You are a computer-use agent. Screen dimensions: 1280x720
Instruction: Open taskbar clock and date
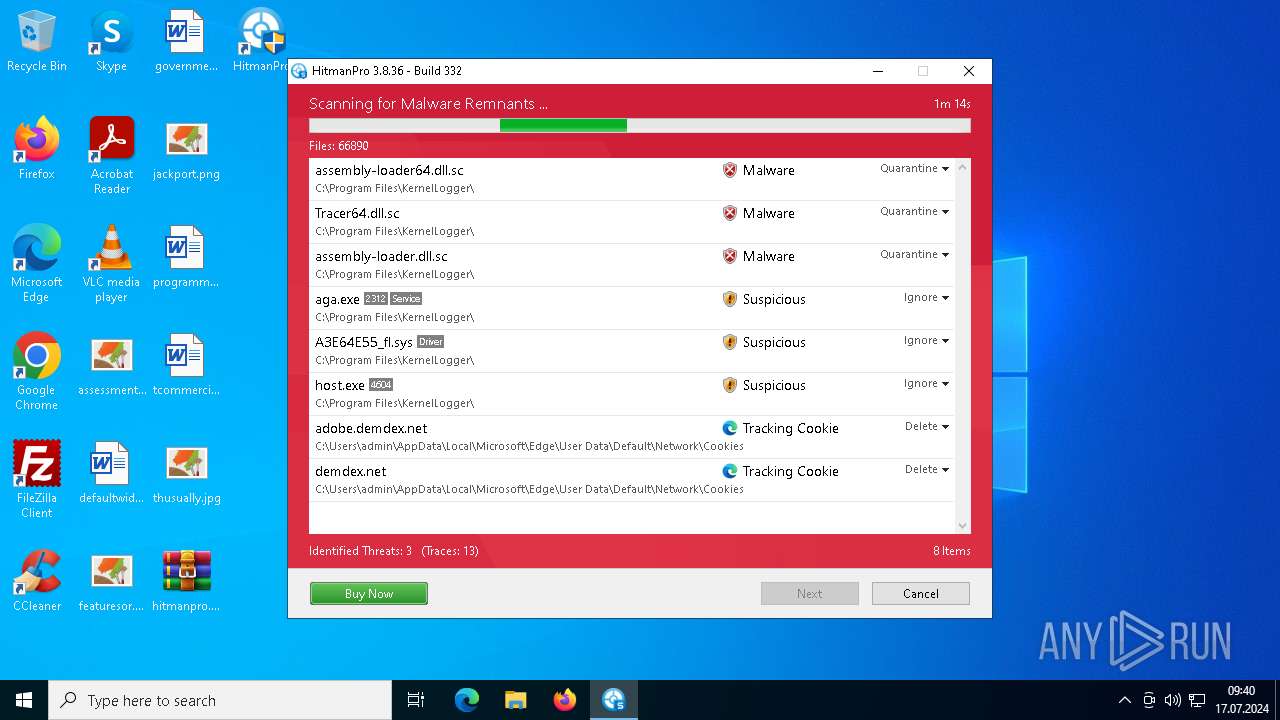point(1241,700)
